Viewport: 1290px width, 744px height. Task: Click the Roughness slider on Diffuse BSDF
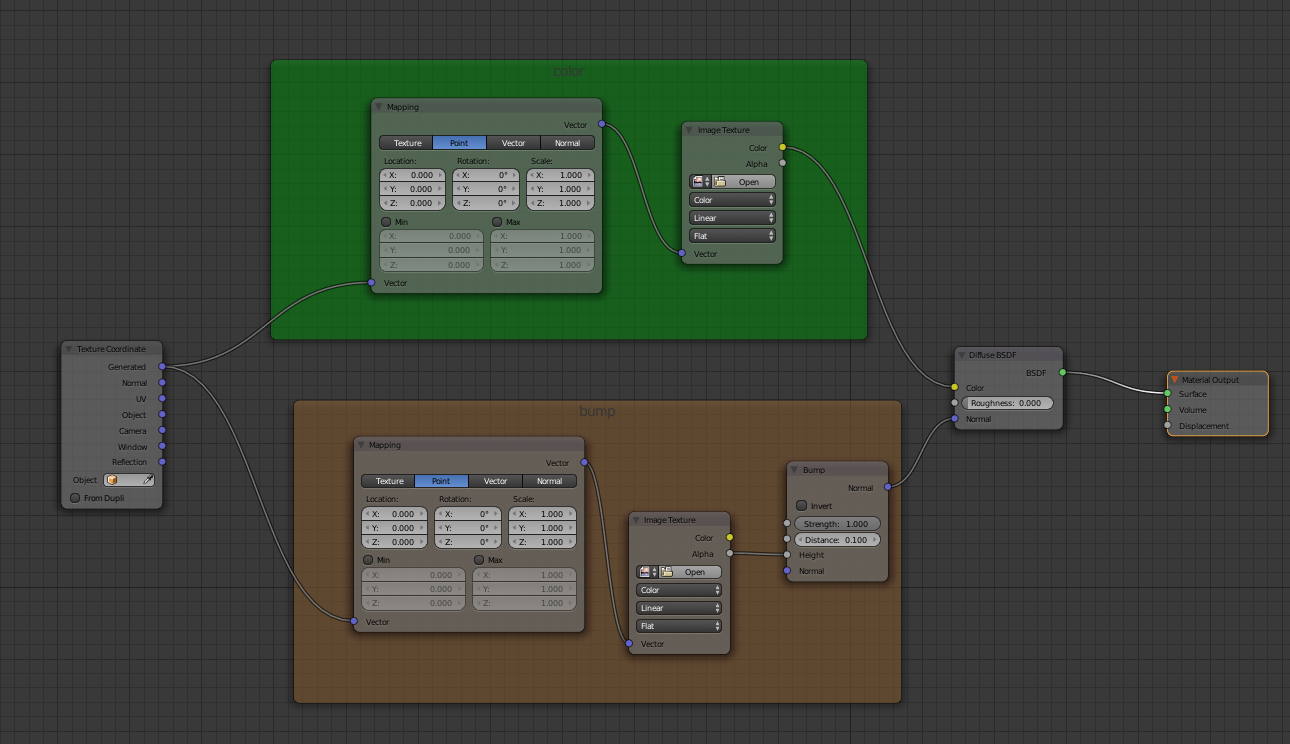[x=1008, y=403]
